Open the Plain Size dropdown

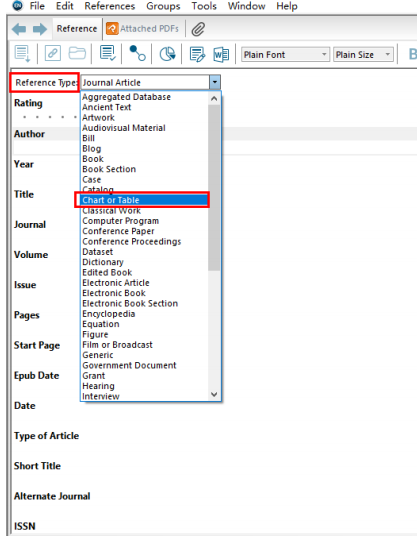(x=363, y=55)
